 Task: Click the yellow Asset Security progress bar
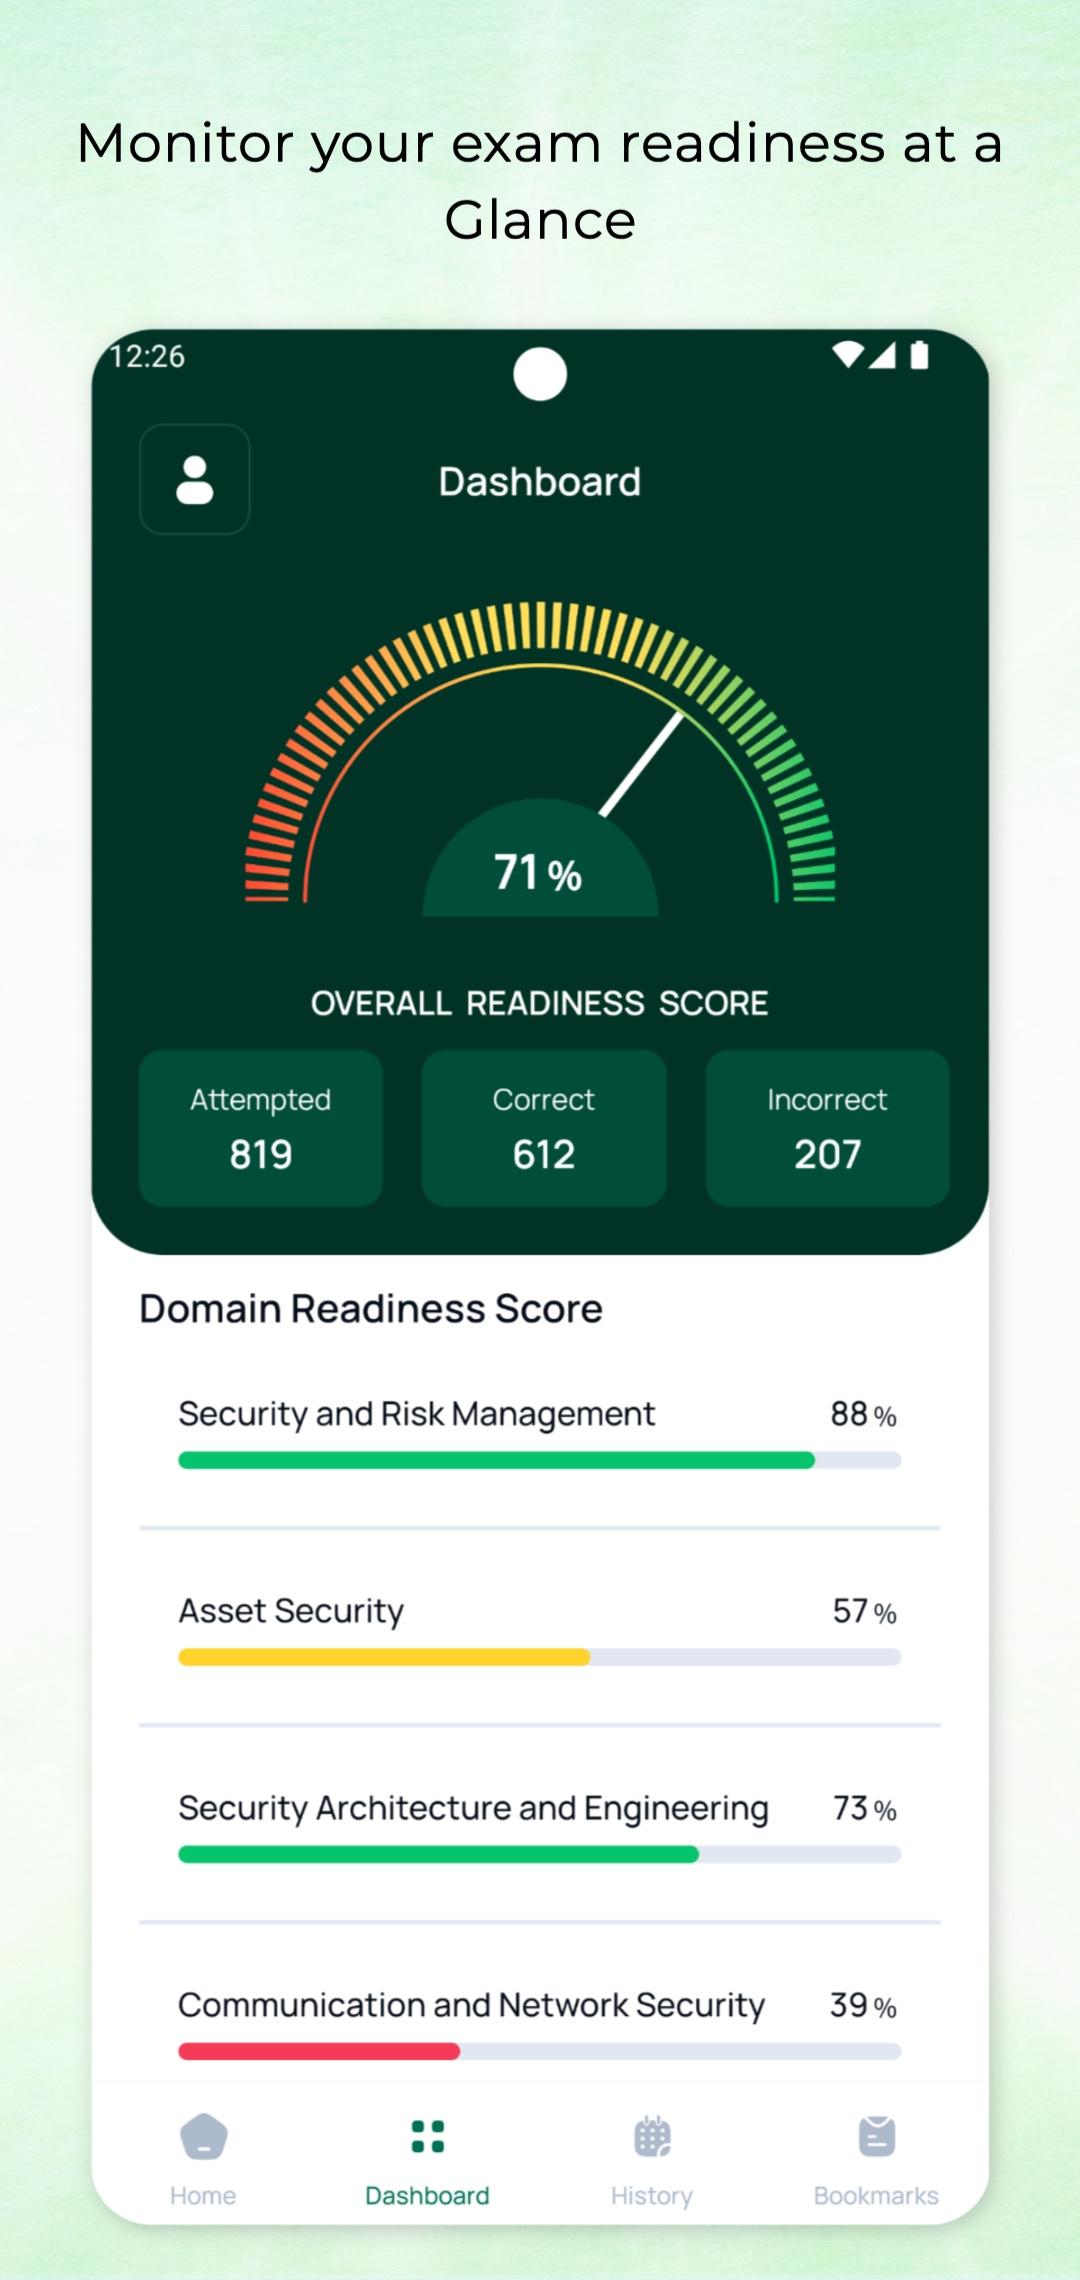[x=385, y=1657]
